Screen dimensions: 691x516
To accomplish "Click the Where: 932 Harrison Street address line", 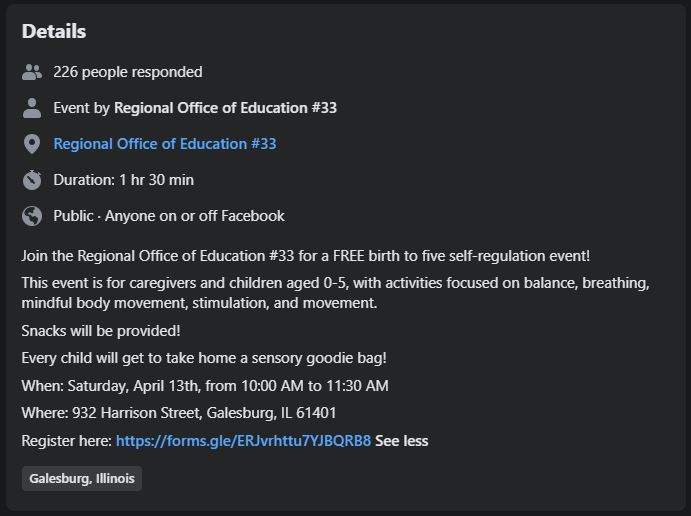I will pyautogui.click(x=178, y=413).
